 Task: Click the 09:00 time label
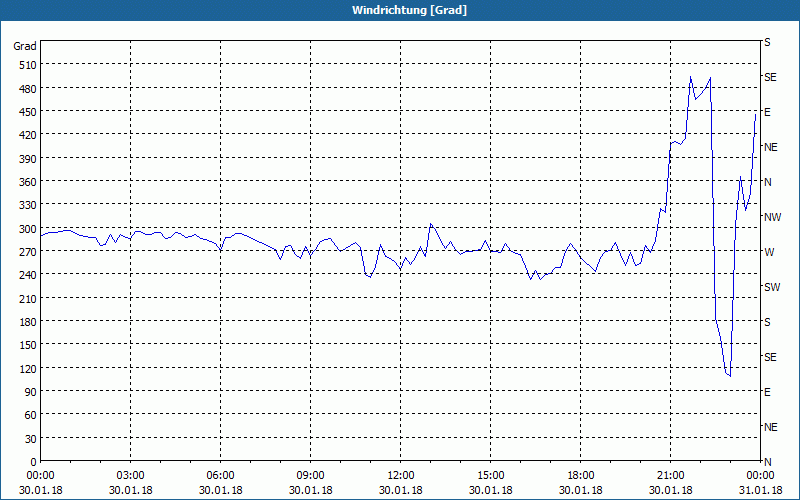tap(311, 476)
